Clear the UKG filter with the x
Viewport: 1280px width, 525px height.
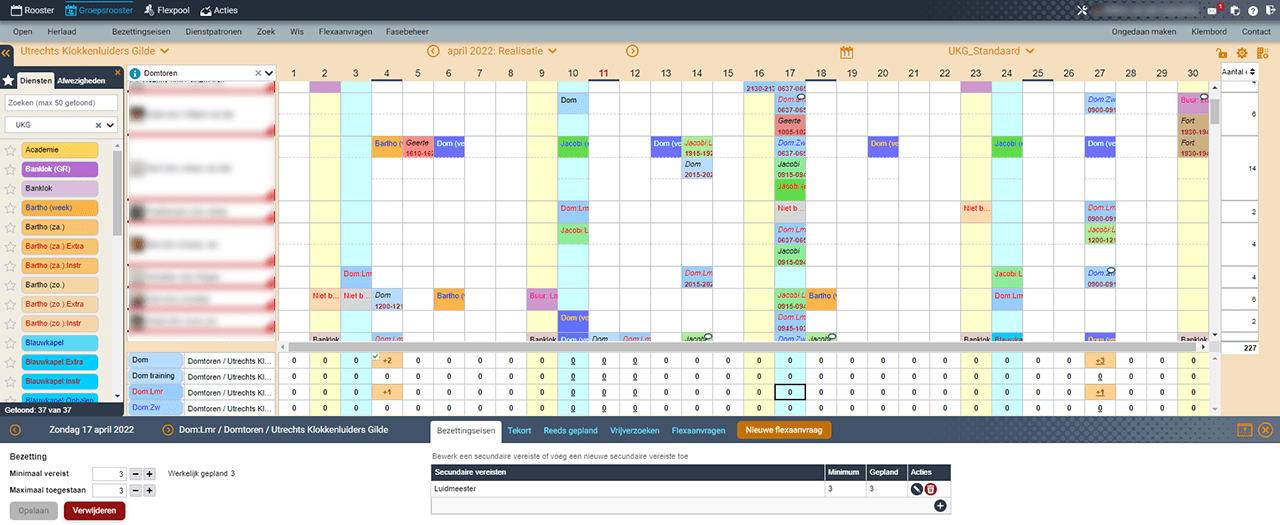pos(98,125)
